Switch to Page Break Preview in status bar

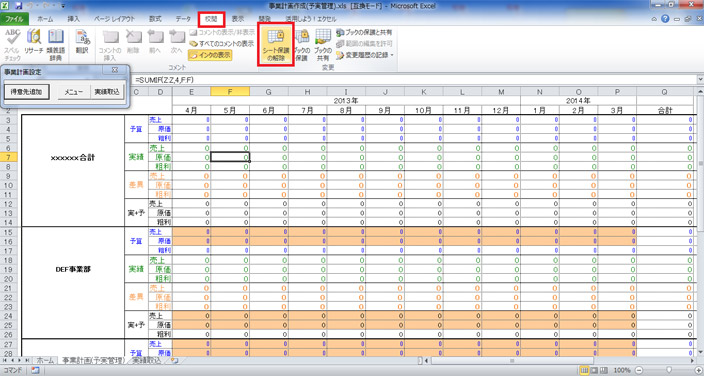604,371
